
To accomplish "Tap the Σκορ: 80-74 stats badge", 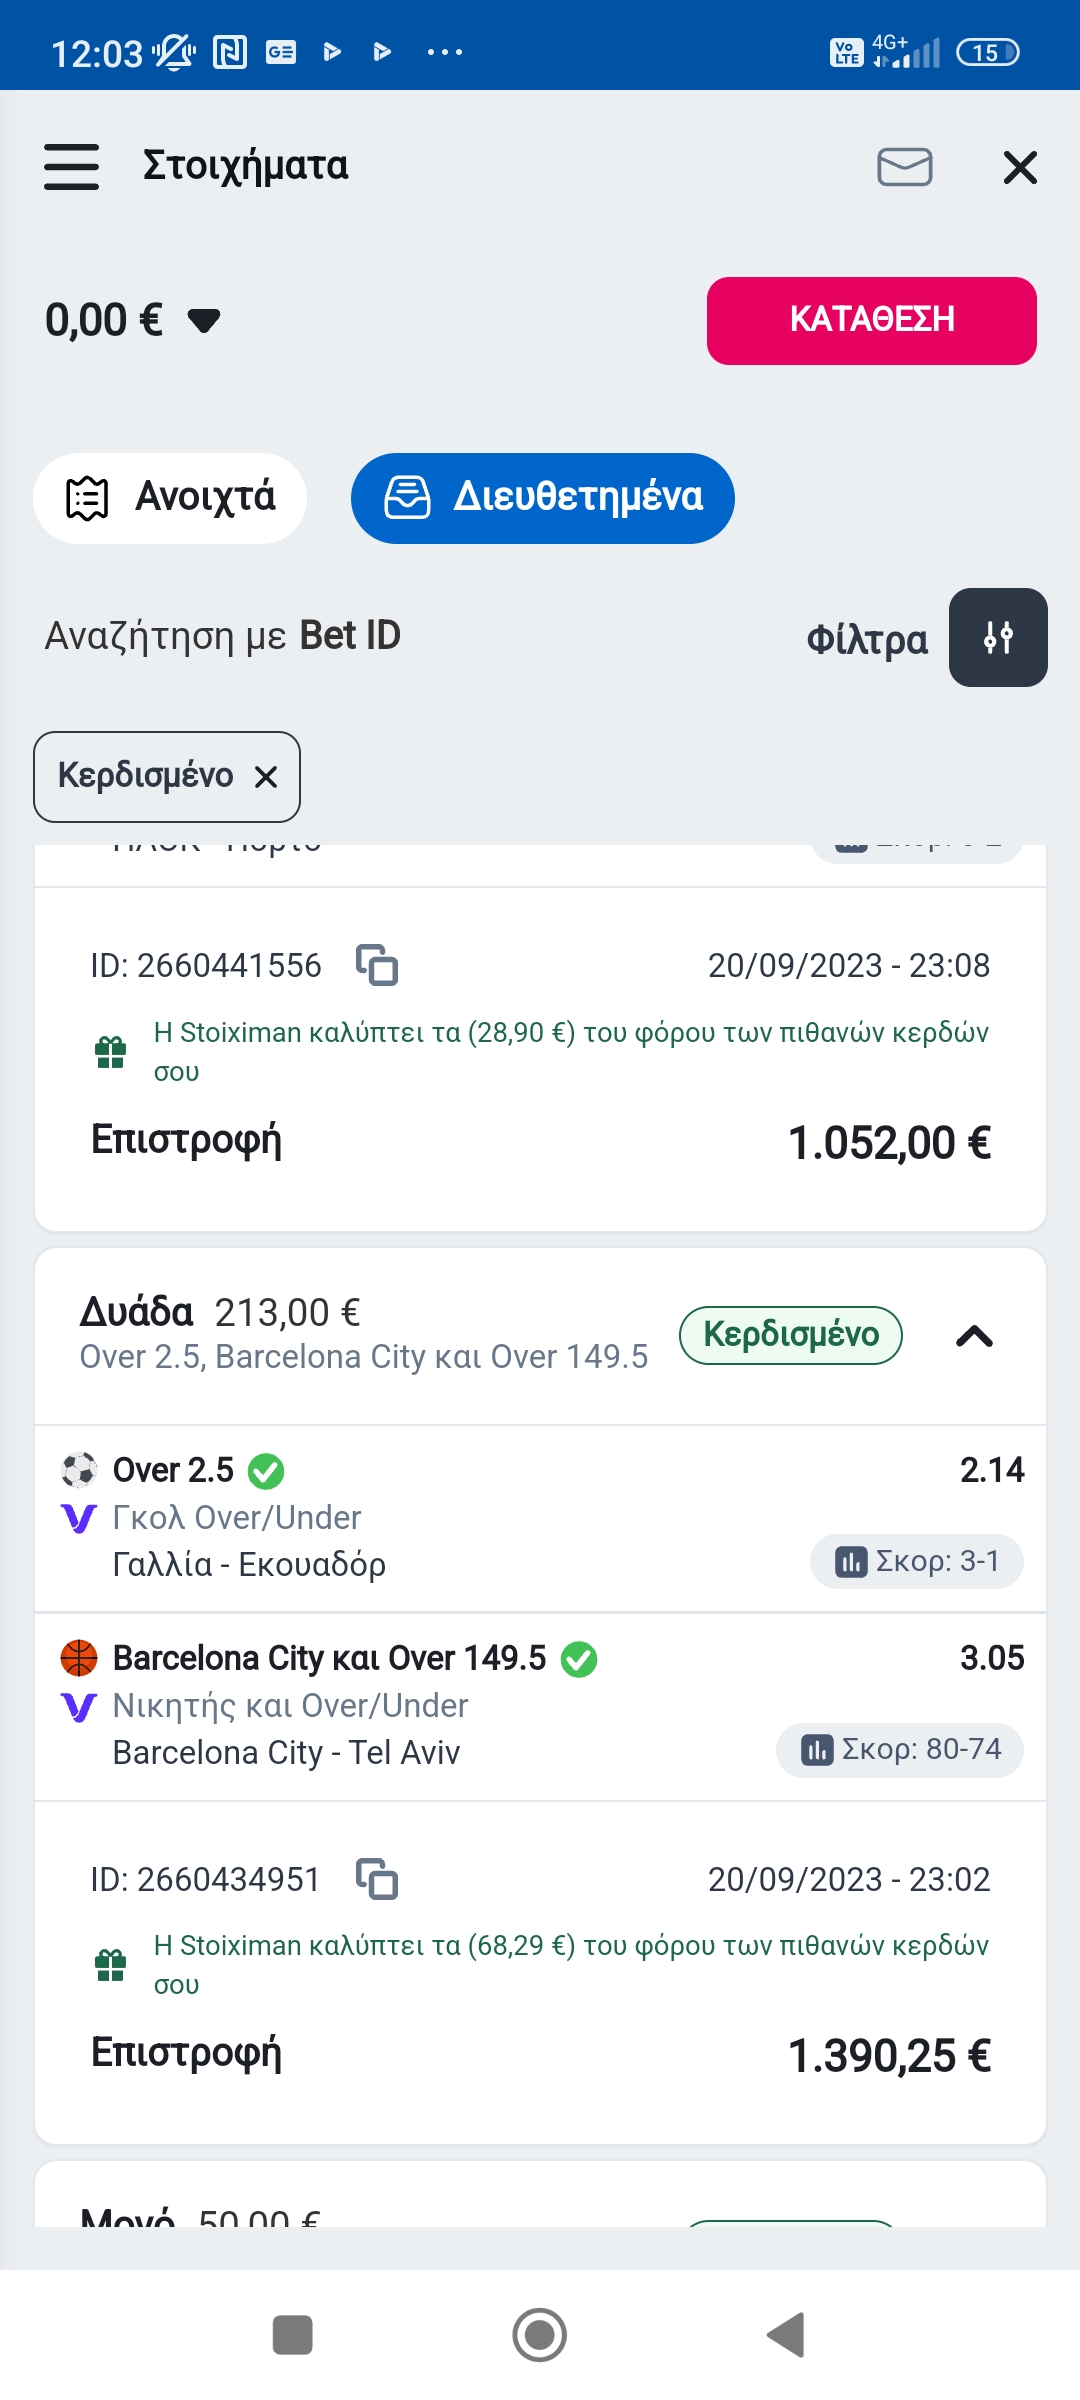I will [x=900, y=1749].
